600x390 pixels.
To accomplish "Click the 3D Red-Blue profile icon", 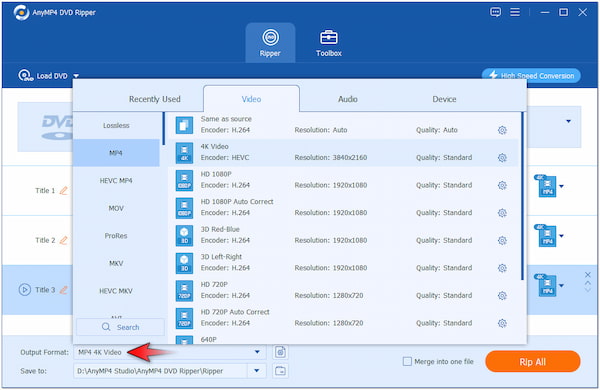I will [184, 235].
